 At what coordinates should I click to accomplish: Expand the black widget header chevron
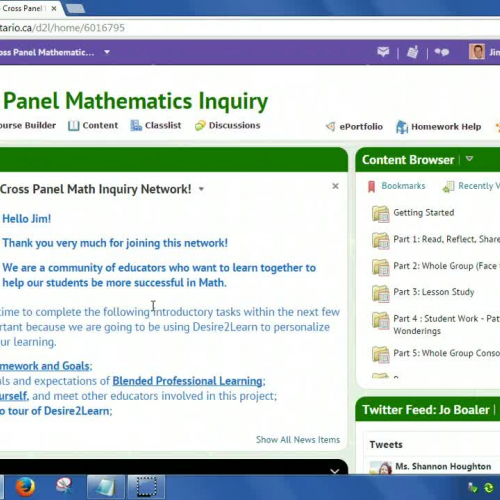[335, 471]
